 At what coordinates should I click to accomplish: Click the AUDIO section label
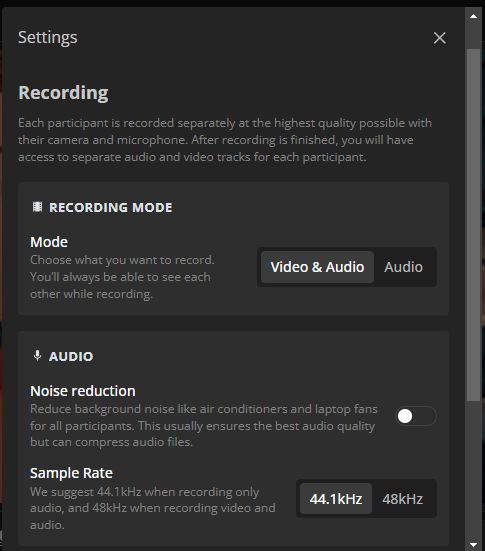pyautogui.click(x=71, y=356)
